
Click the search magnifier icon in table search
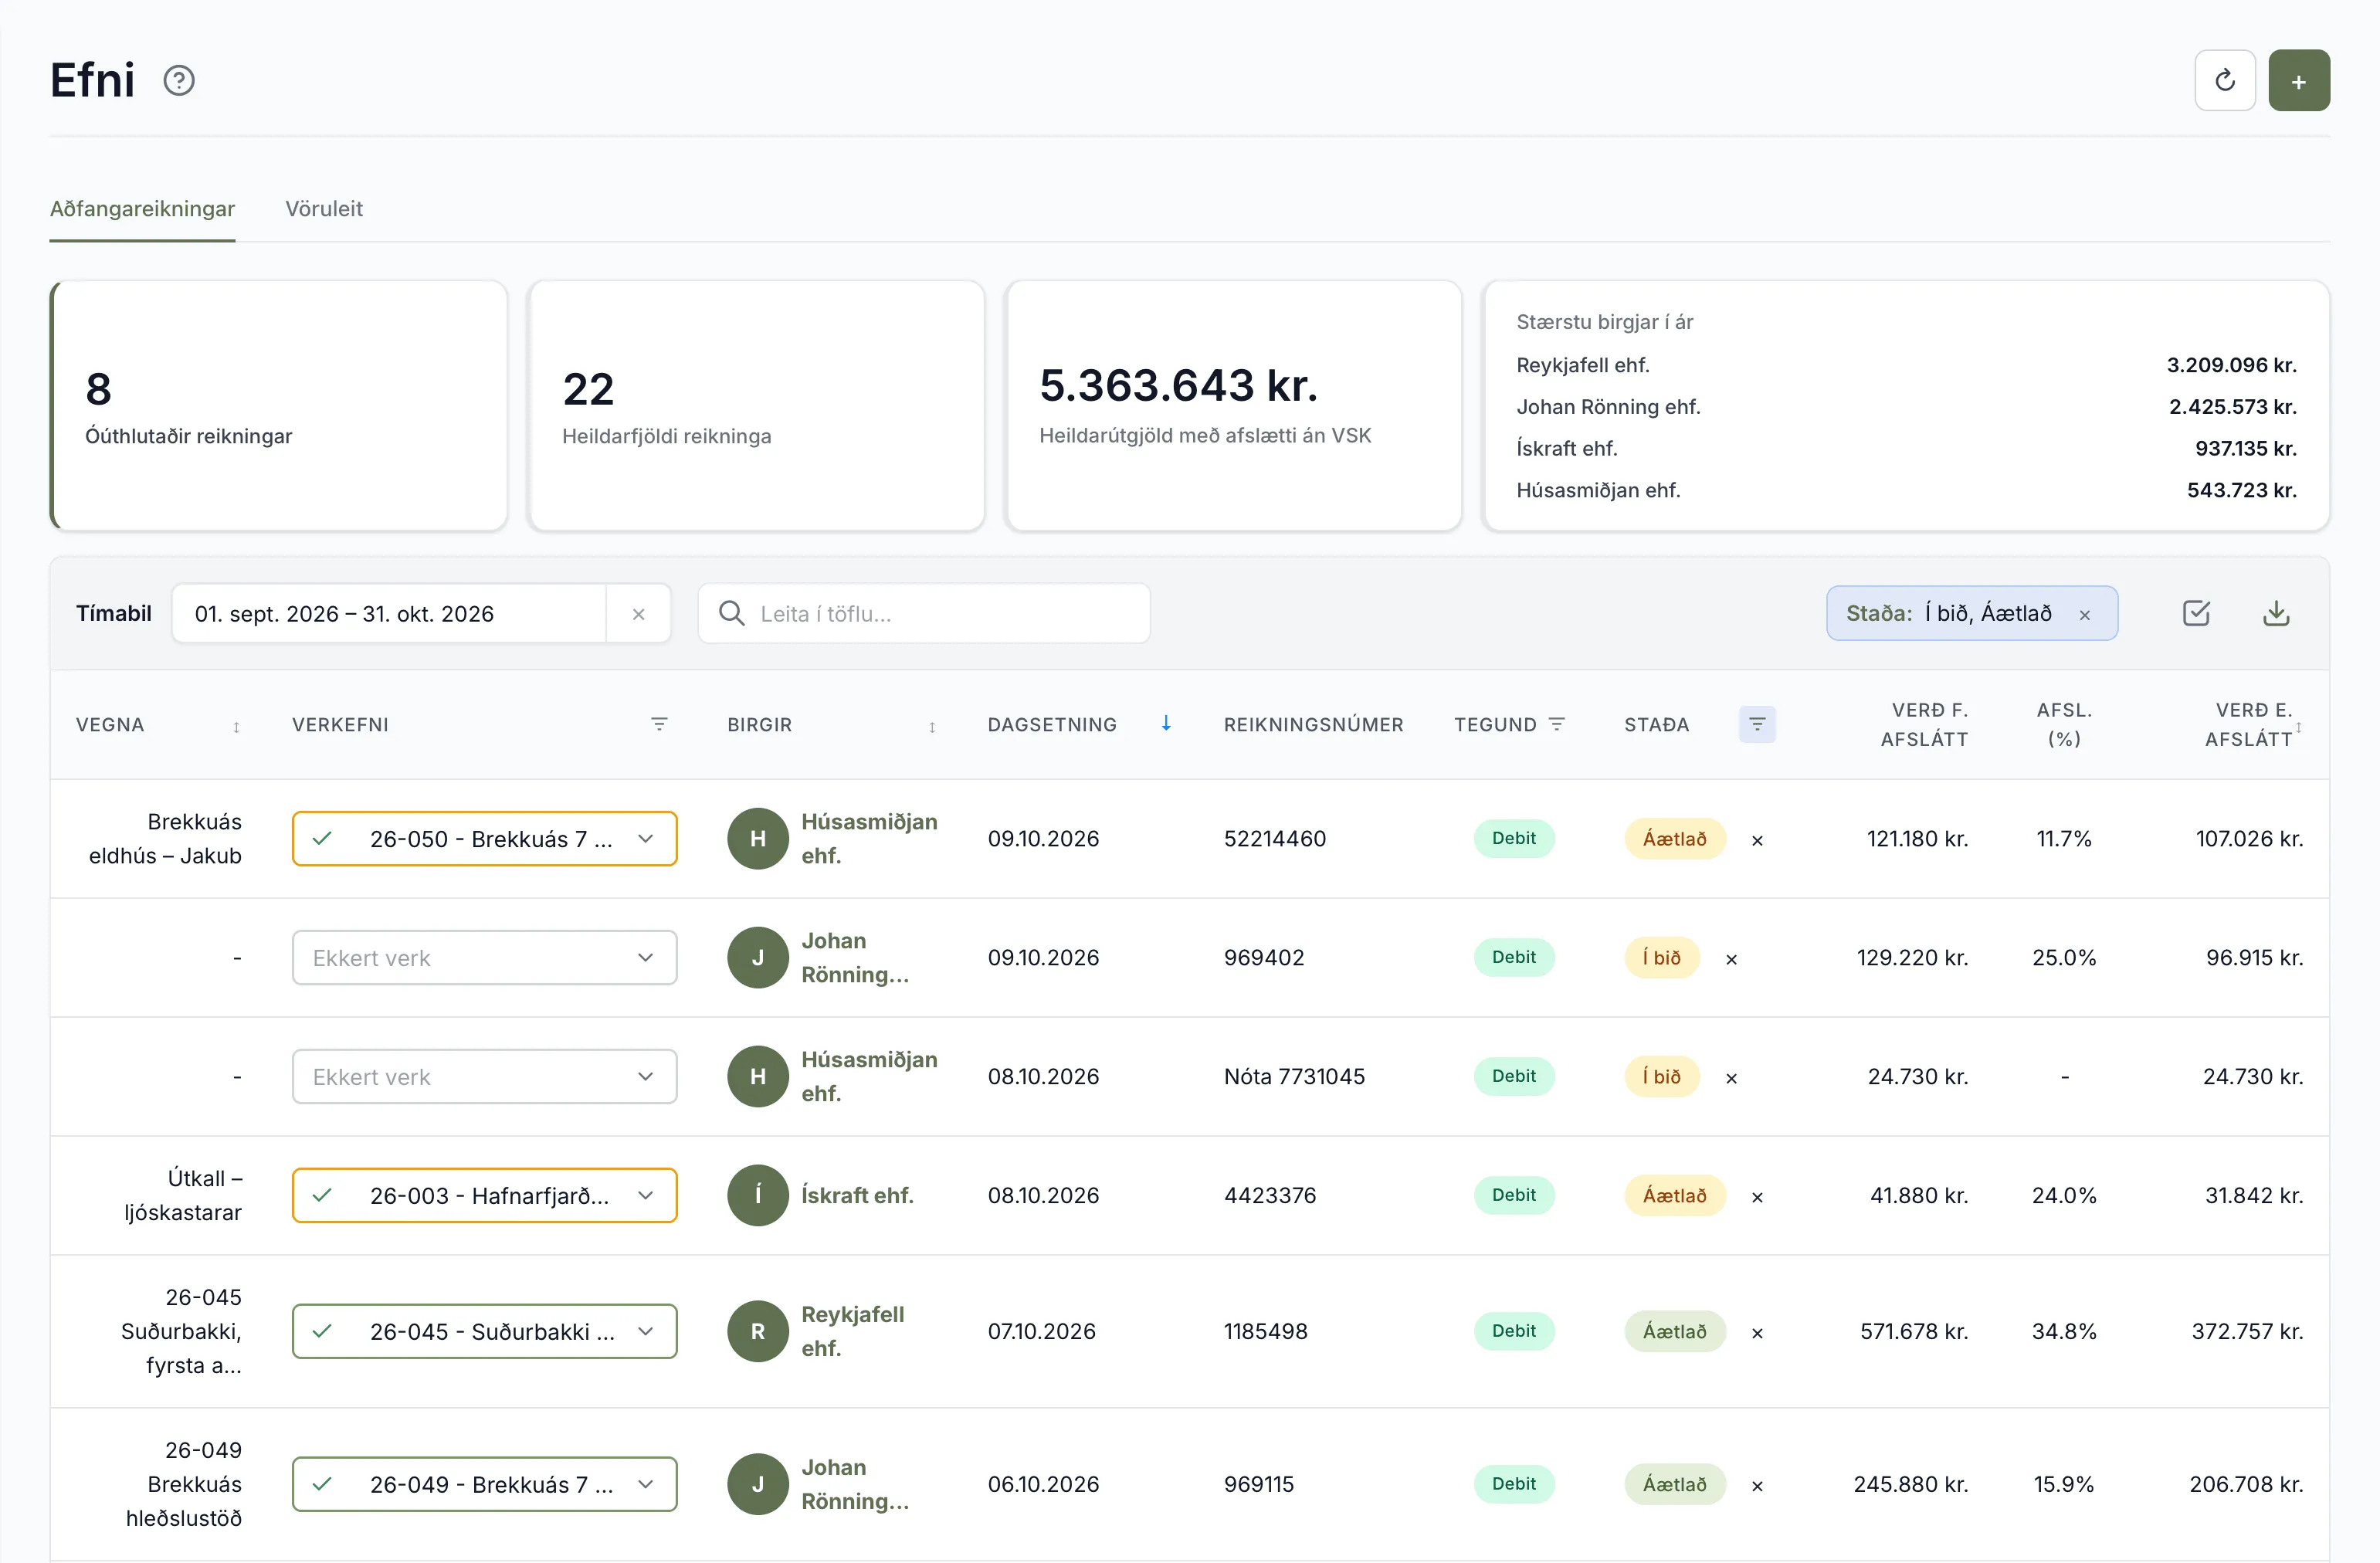click(732, 613)
